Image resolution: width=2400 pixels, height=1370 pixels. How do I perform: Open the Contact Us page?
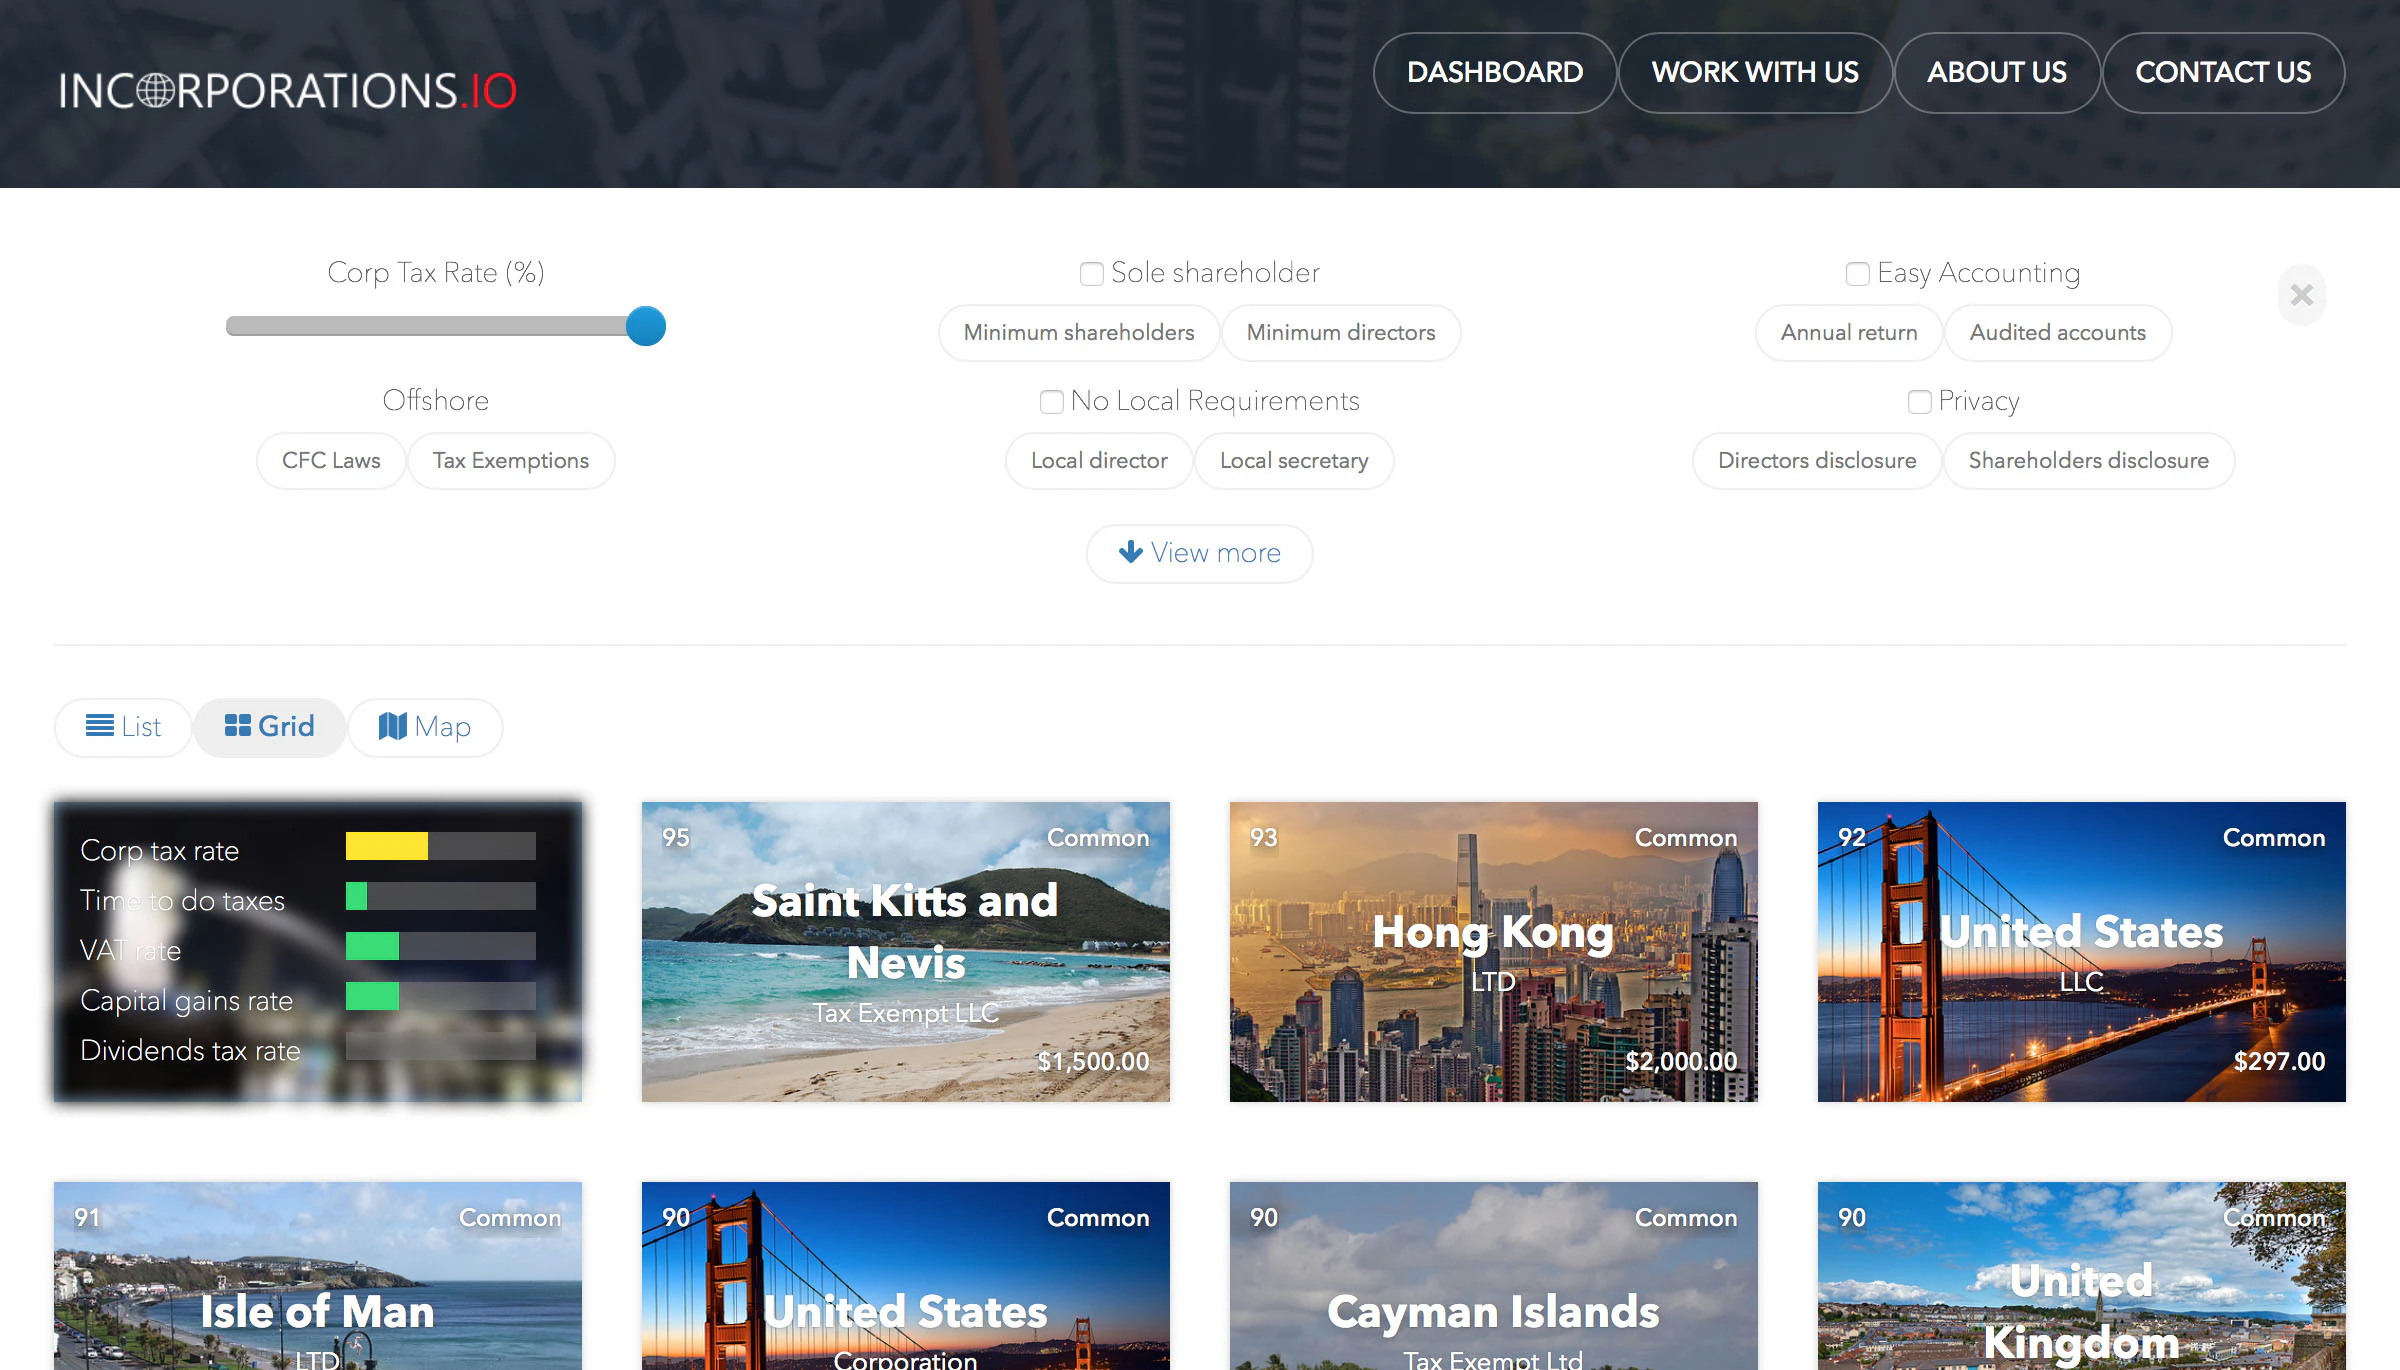tap(2223, 72)
